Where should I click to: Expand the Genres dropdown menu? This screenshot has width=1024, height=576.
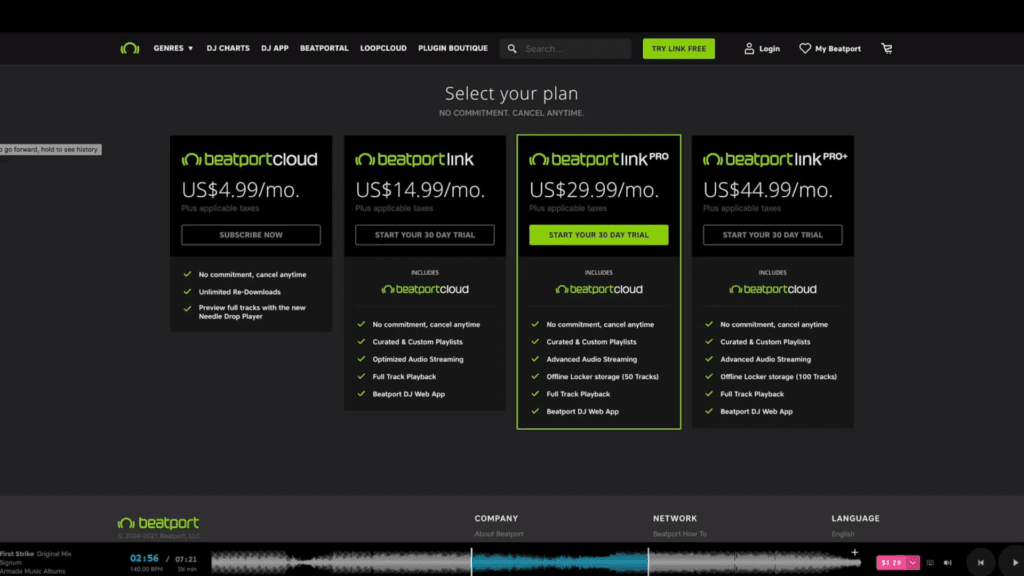point(173,48)
